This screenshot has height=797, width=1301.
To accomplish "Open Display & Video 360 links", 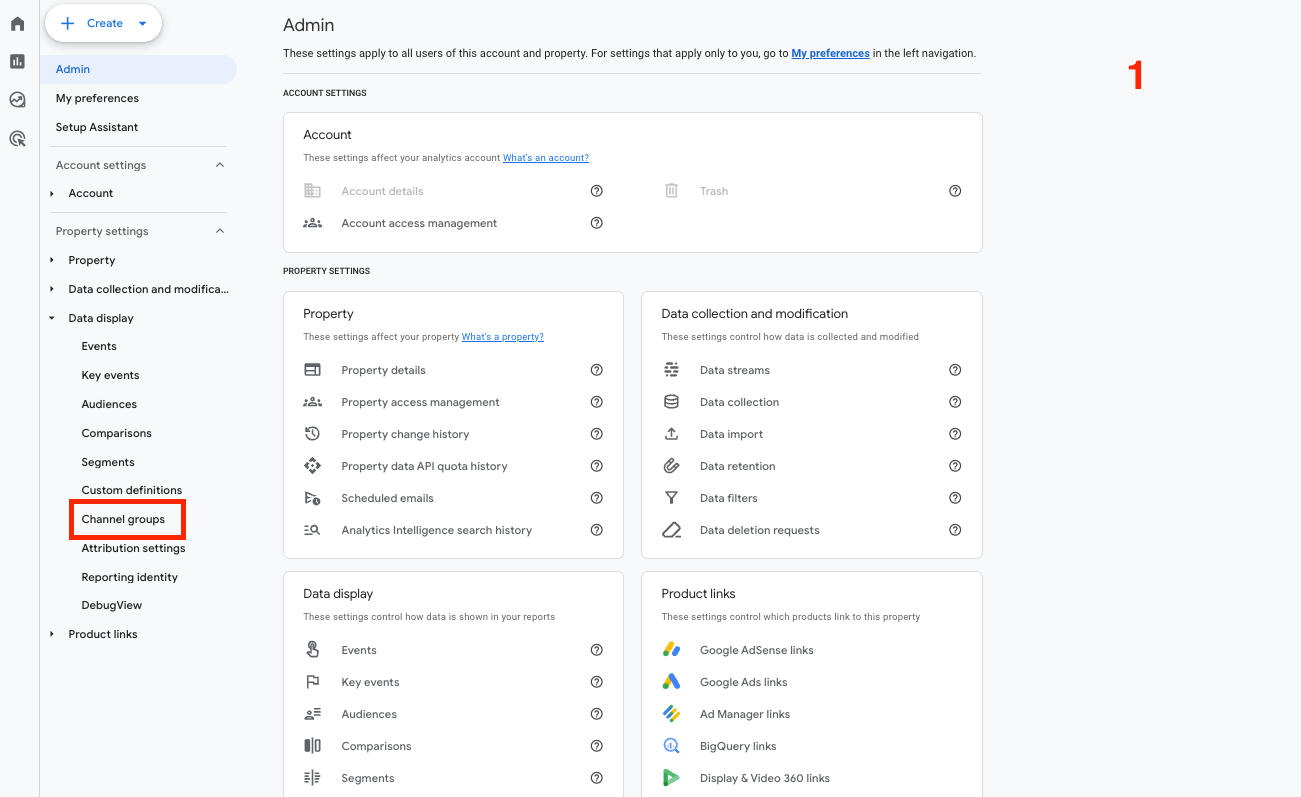I will click(765, 778).
